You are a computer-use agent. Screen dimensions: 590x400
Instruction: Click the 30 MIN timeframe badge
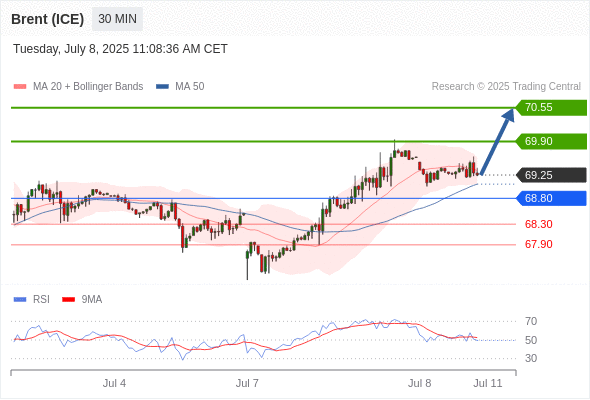click(x=117, y=19)
